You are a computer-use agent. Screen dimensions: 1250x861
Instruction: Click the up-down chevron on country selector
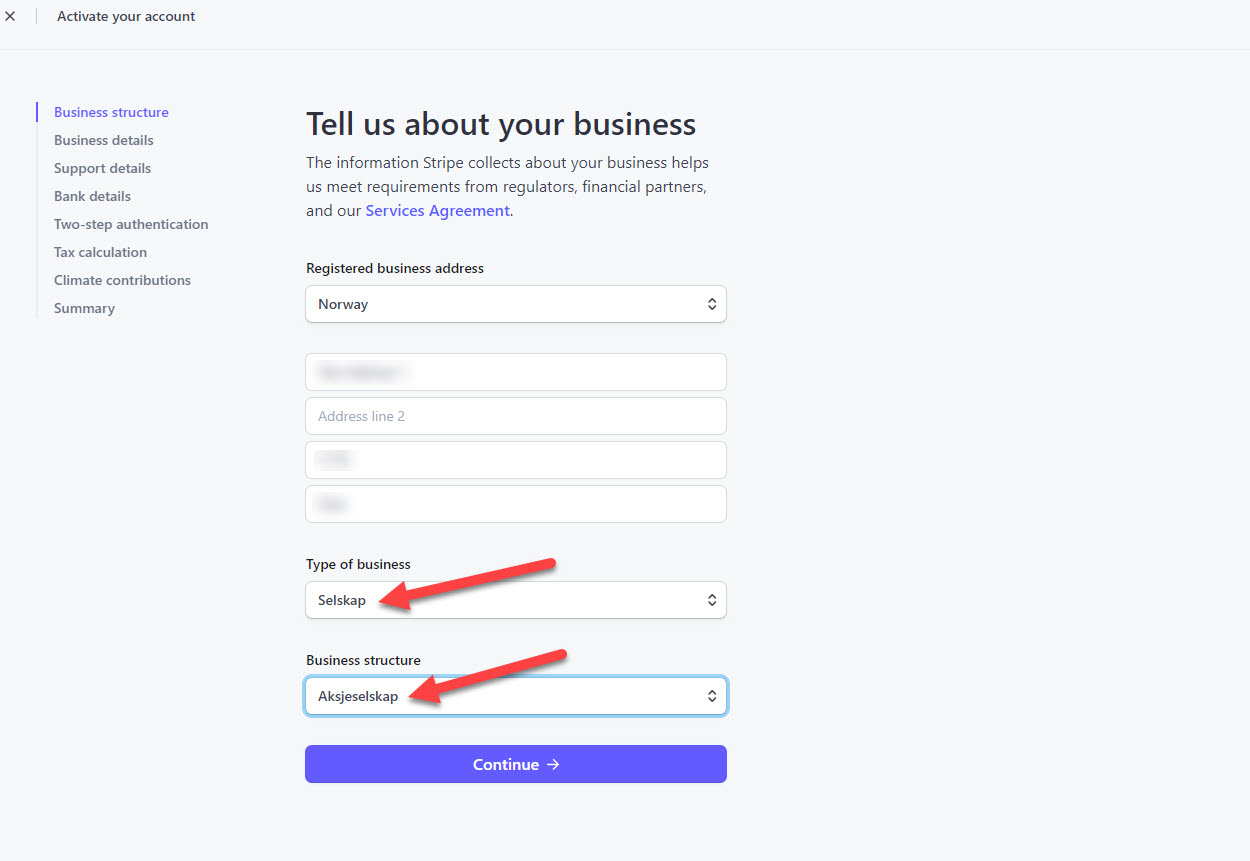pos(712,304)
